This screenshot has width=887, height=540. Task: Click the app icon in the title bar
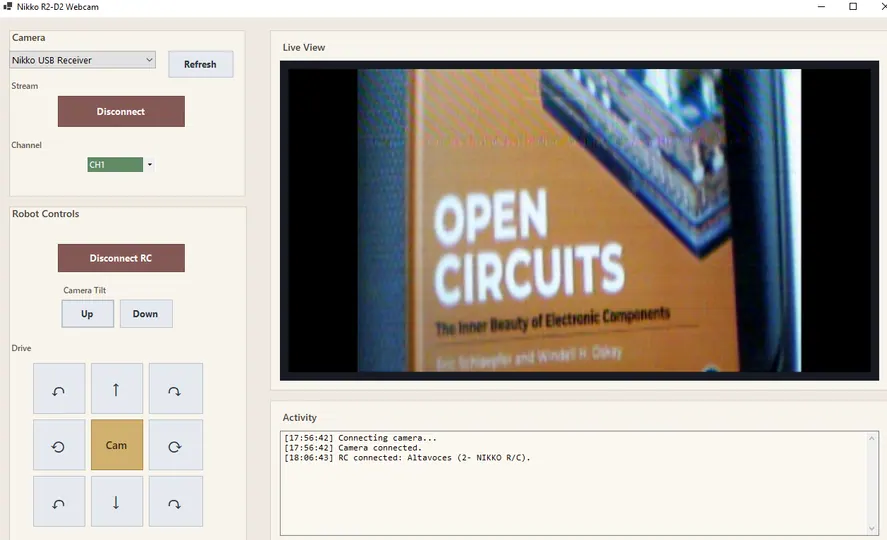click(x=7, y=7)
